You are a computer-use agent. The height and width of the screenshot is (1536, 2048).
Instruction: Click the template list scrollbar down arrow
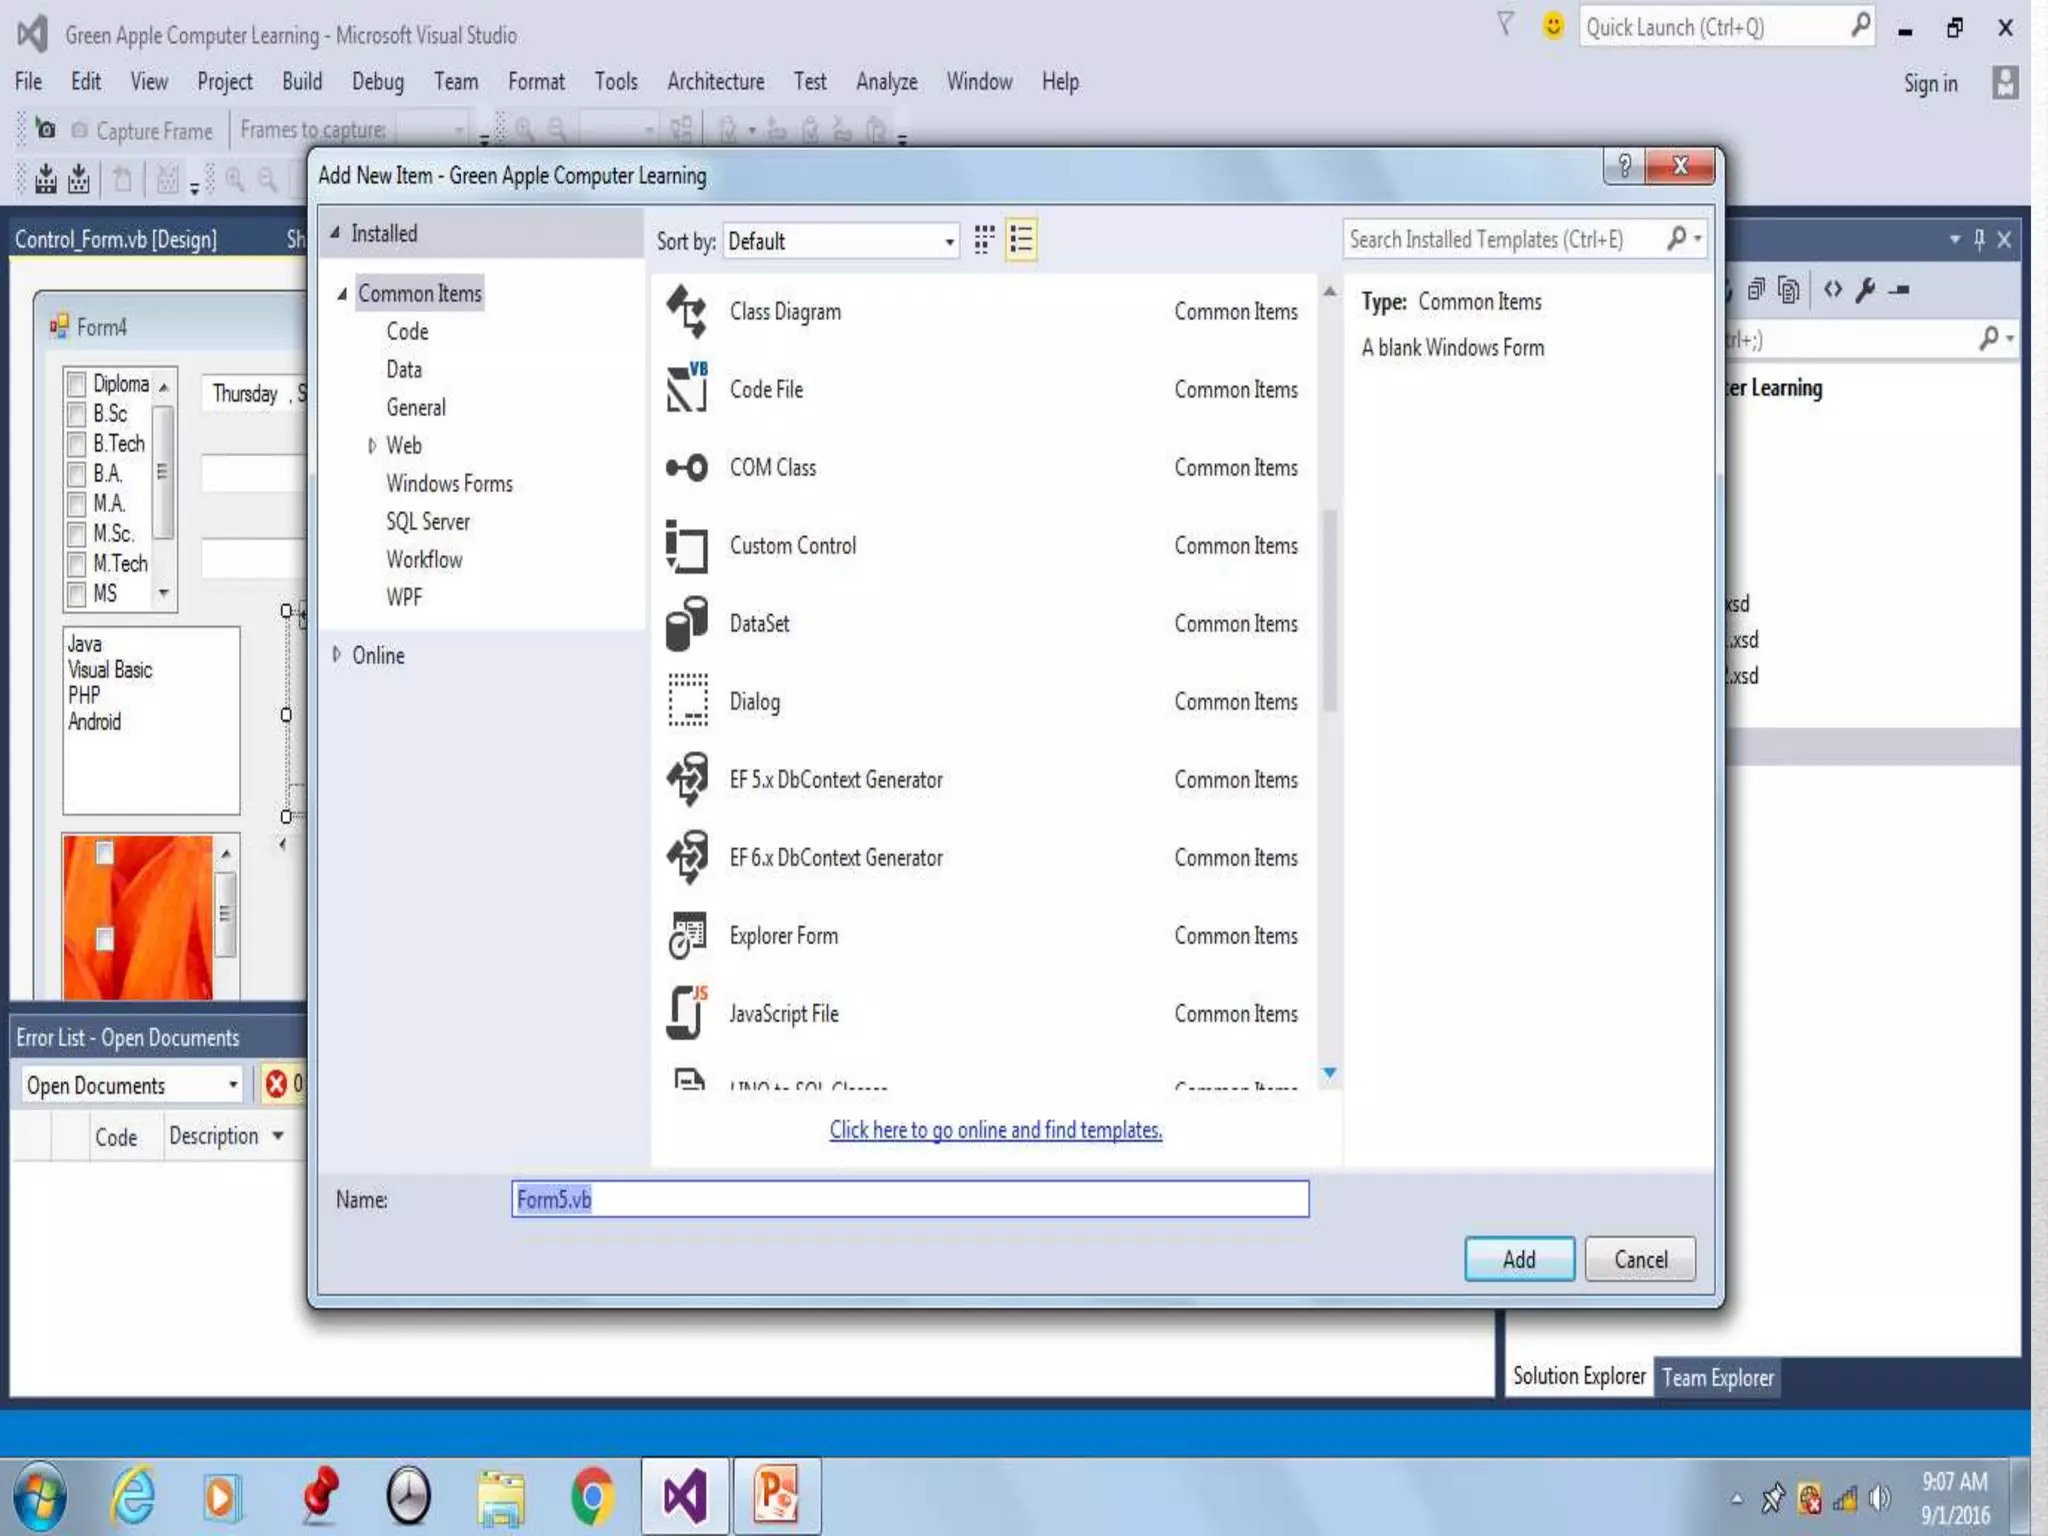pos(1329,1073)
